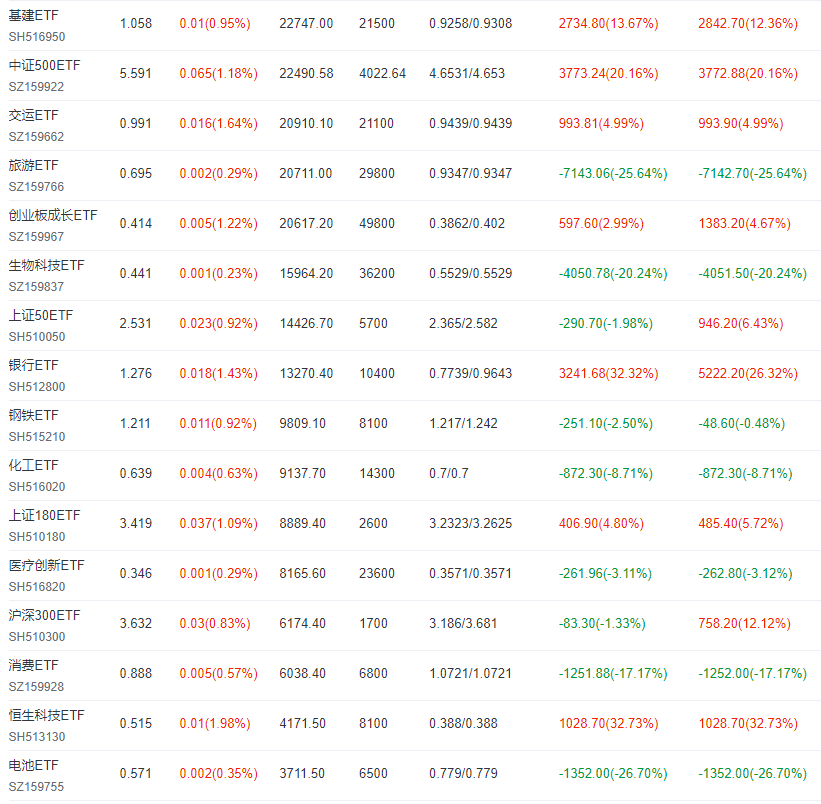The image size is (821, 804).
Task: Click the 化工ETF fund name
Action: coord(34,465)
